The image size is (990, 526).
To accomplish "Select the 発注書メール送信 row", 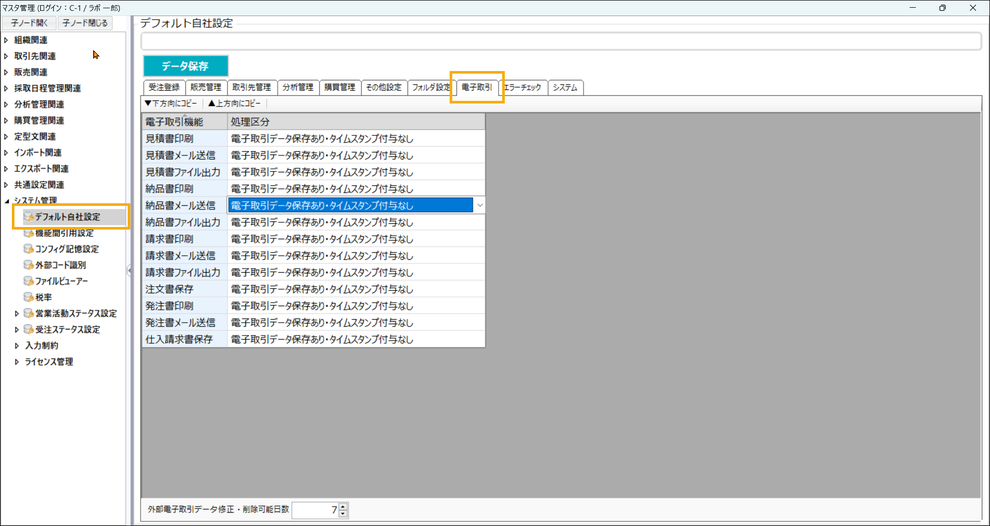I will 313,323.
